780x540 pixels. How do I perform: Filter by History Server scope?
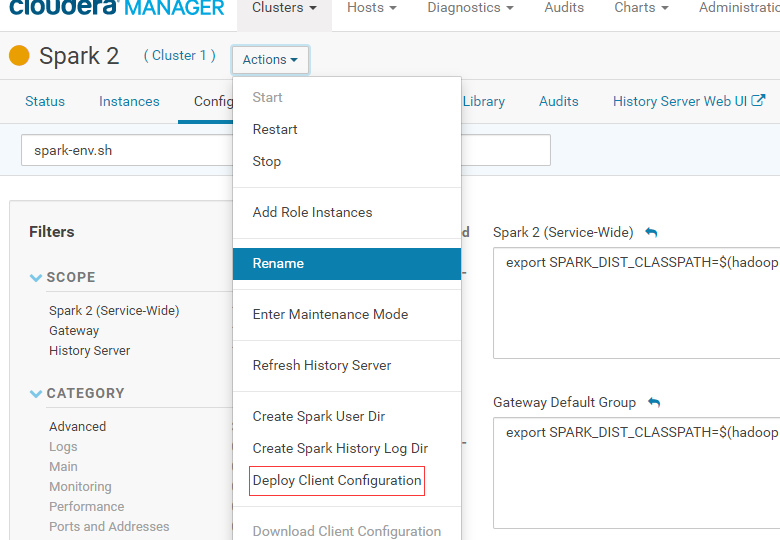click(x=90, y=351)
